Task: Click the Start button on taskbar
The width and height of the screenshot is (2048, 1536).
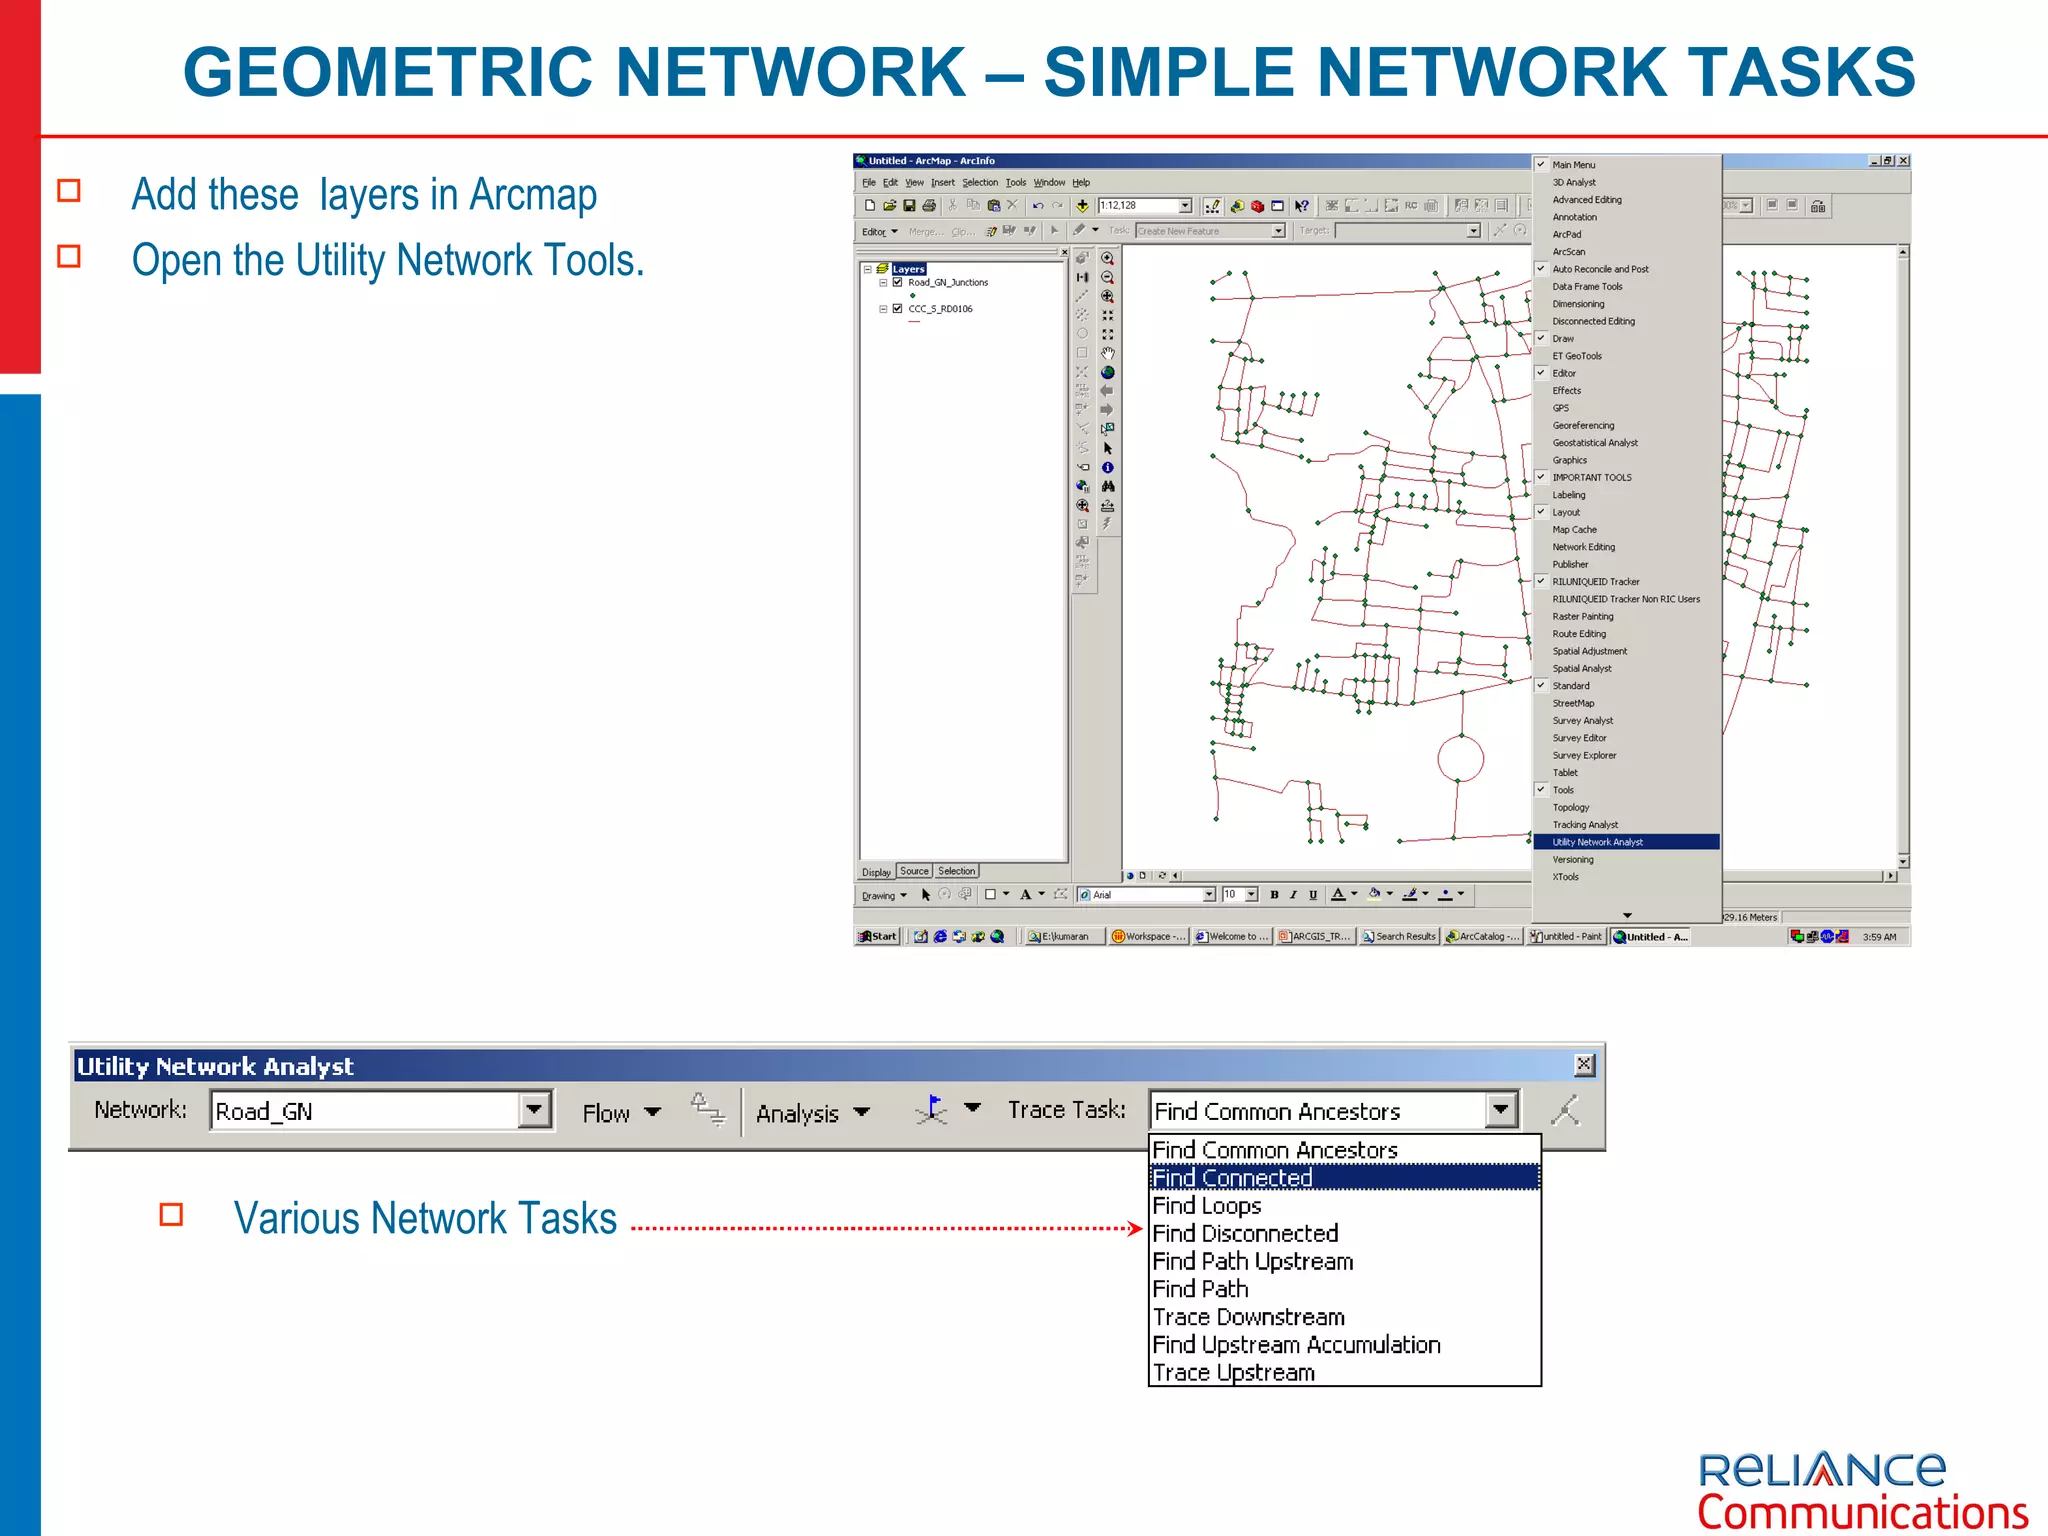Action: coord(878,936)
